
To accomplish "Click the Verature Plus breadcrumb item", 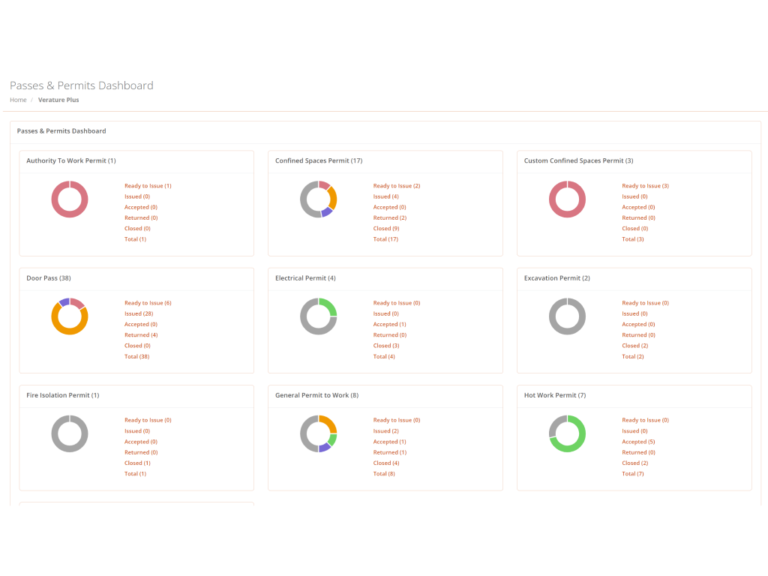I will tap(58, 100).
